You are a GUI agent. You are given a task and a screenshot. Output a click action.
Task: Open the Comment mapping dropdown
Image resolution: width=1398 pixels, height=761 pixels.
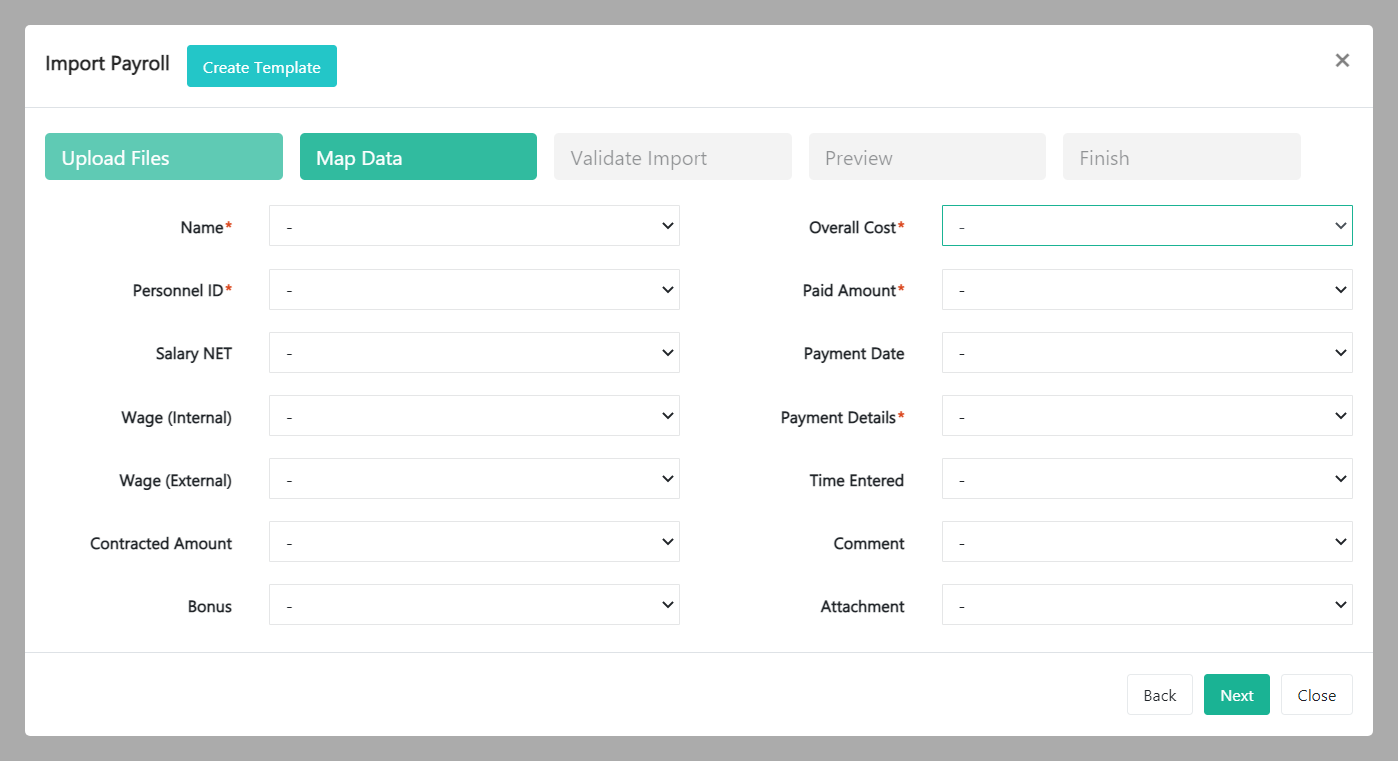1146,541
